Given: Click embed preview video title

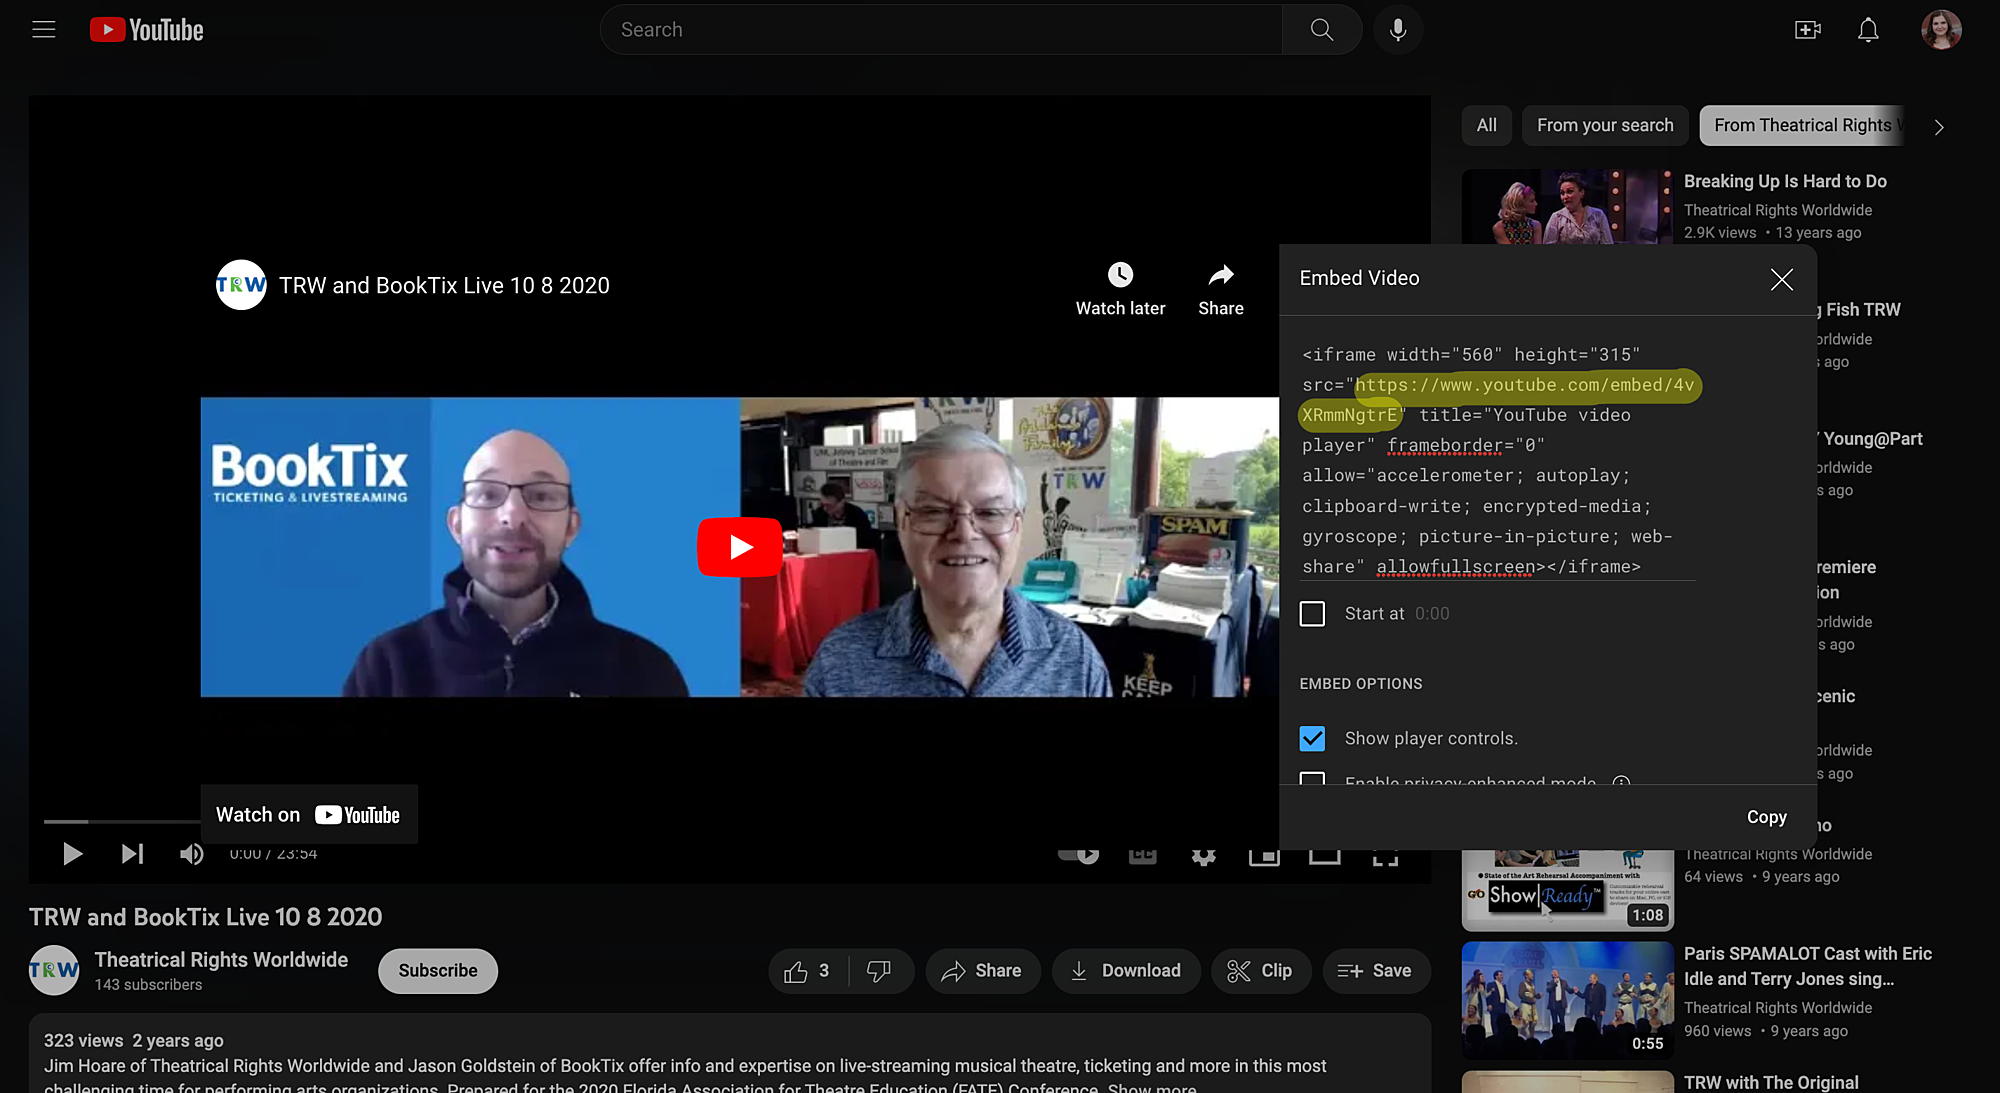Looking at the screenshot, I should 444,286.
